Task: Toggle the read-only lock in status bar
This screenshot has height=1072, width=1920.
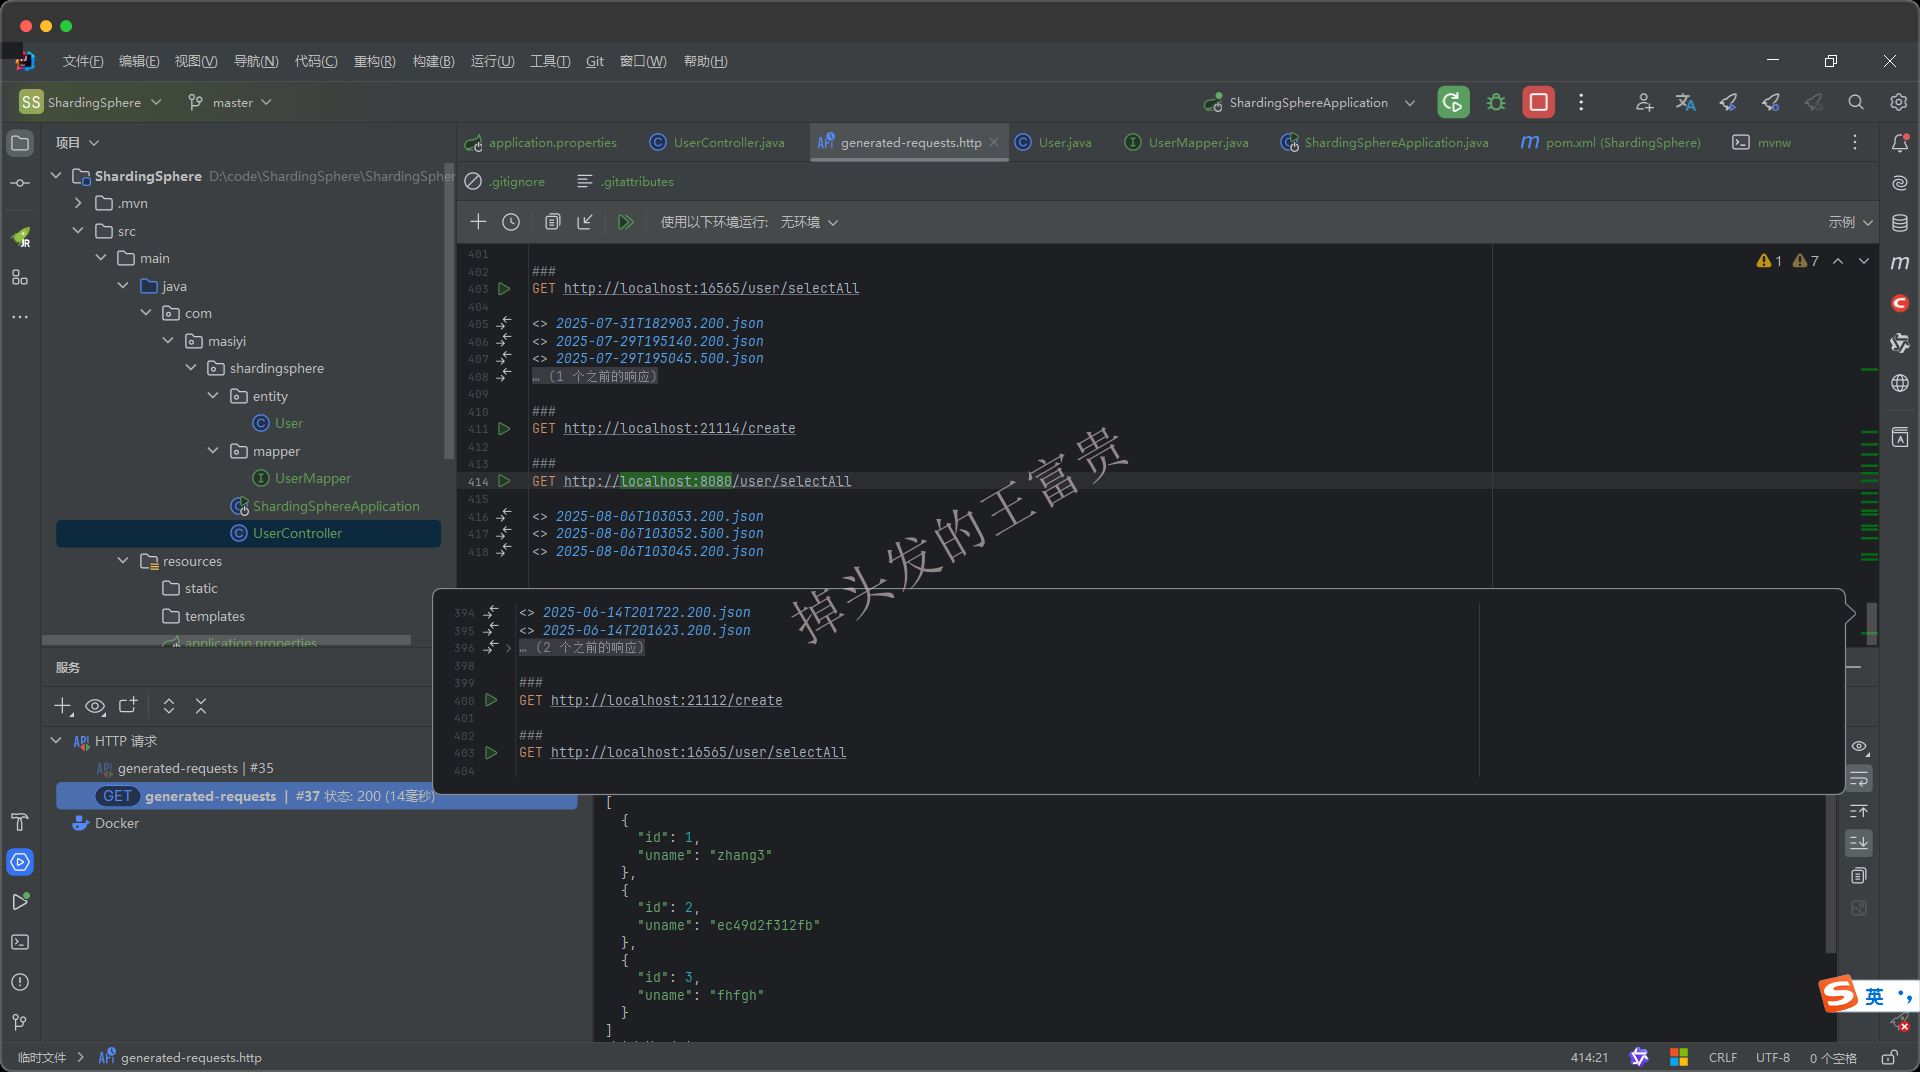Action: tap(1889, 1057)
